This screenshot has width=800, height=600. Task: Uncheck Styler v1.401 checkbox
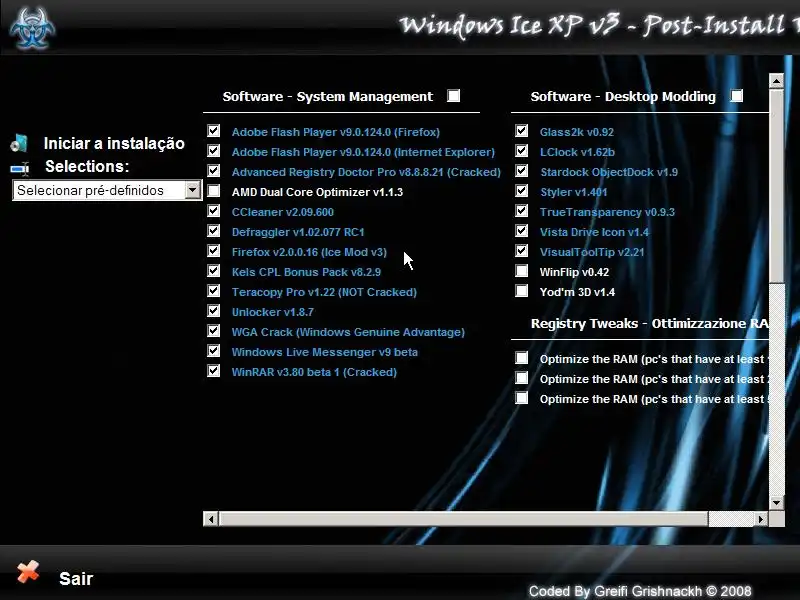pyautogui.click(x=521, y=191)
